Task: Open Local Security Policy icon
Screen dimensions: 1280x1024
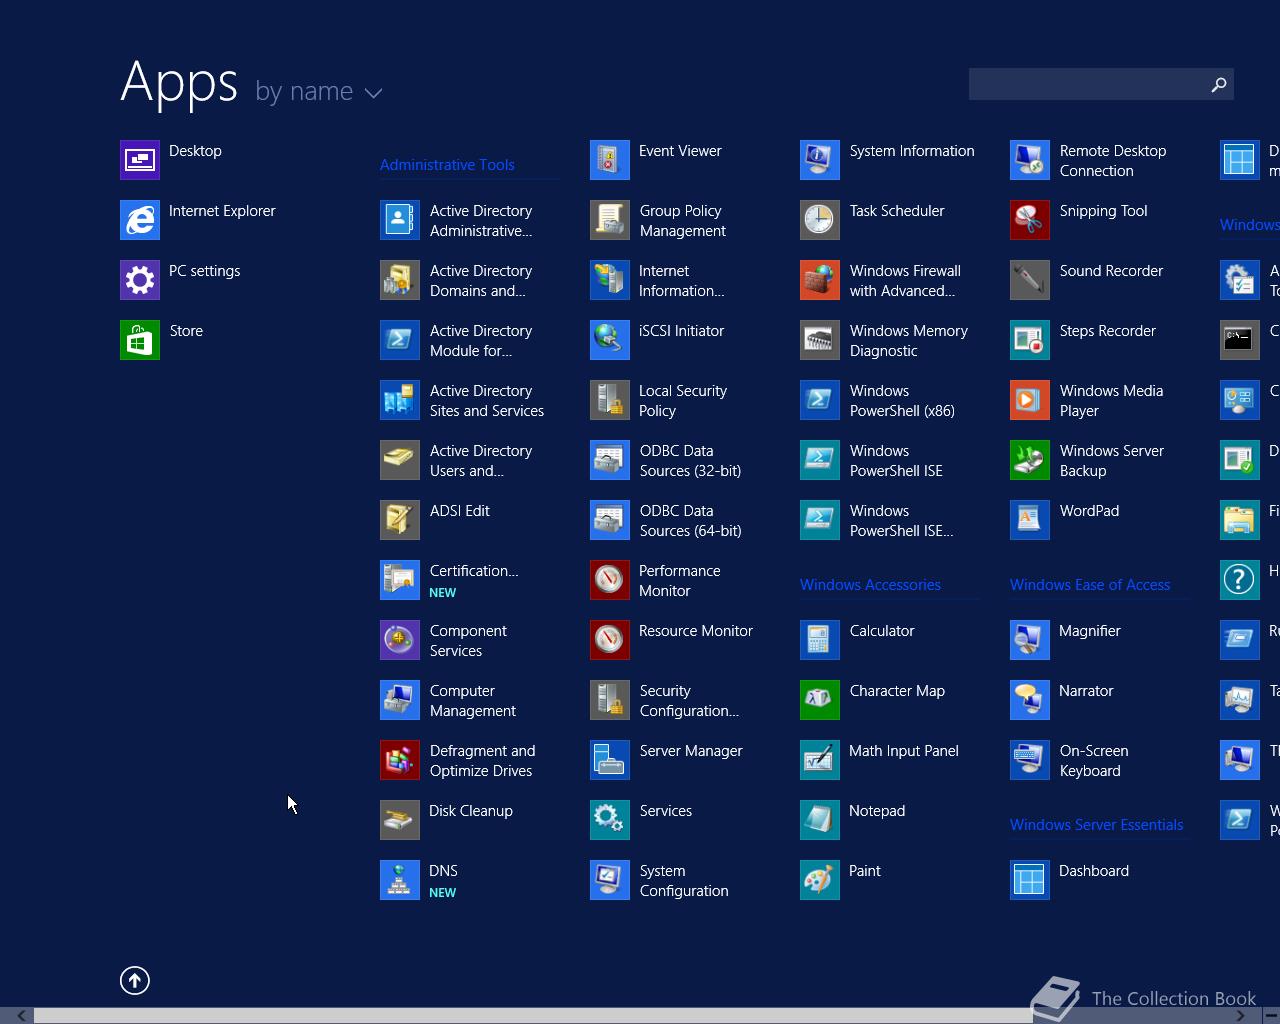Action: point(610,400)
